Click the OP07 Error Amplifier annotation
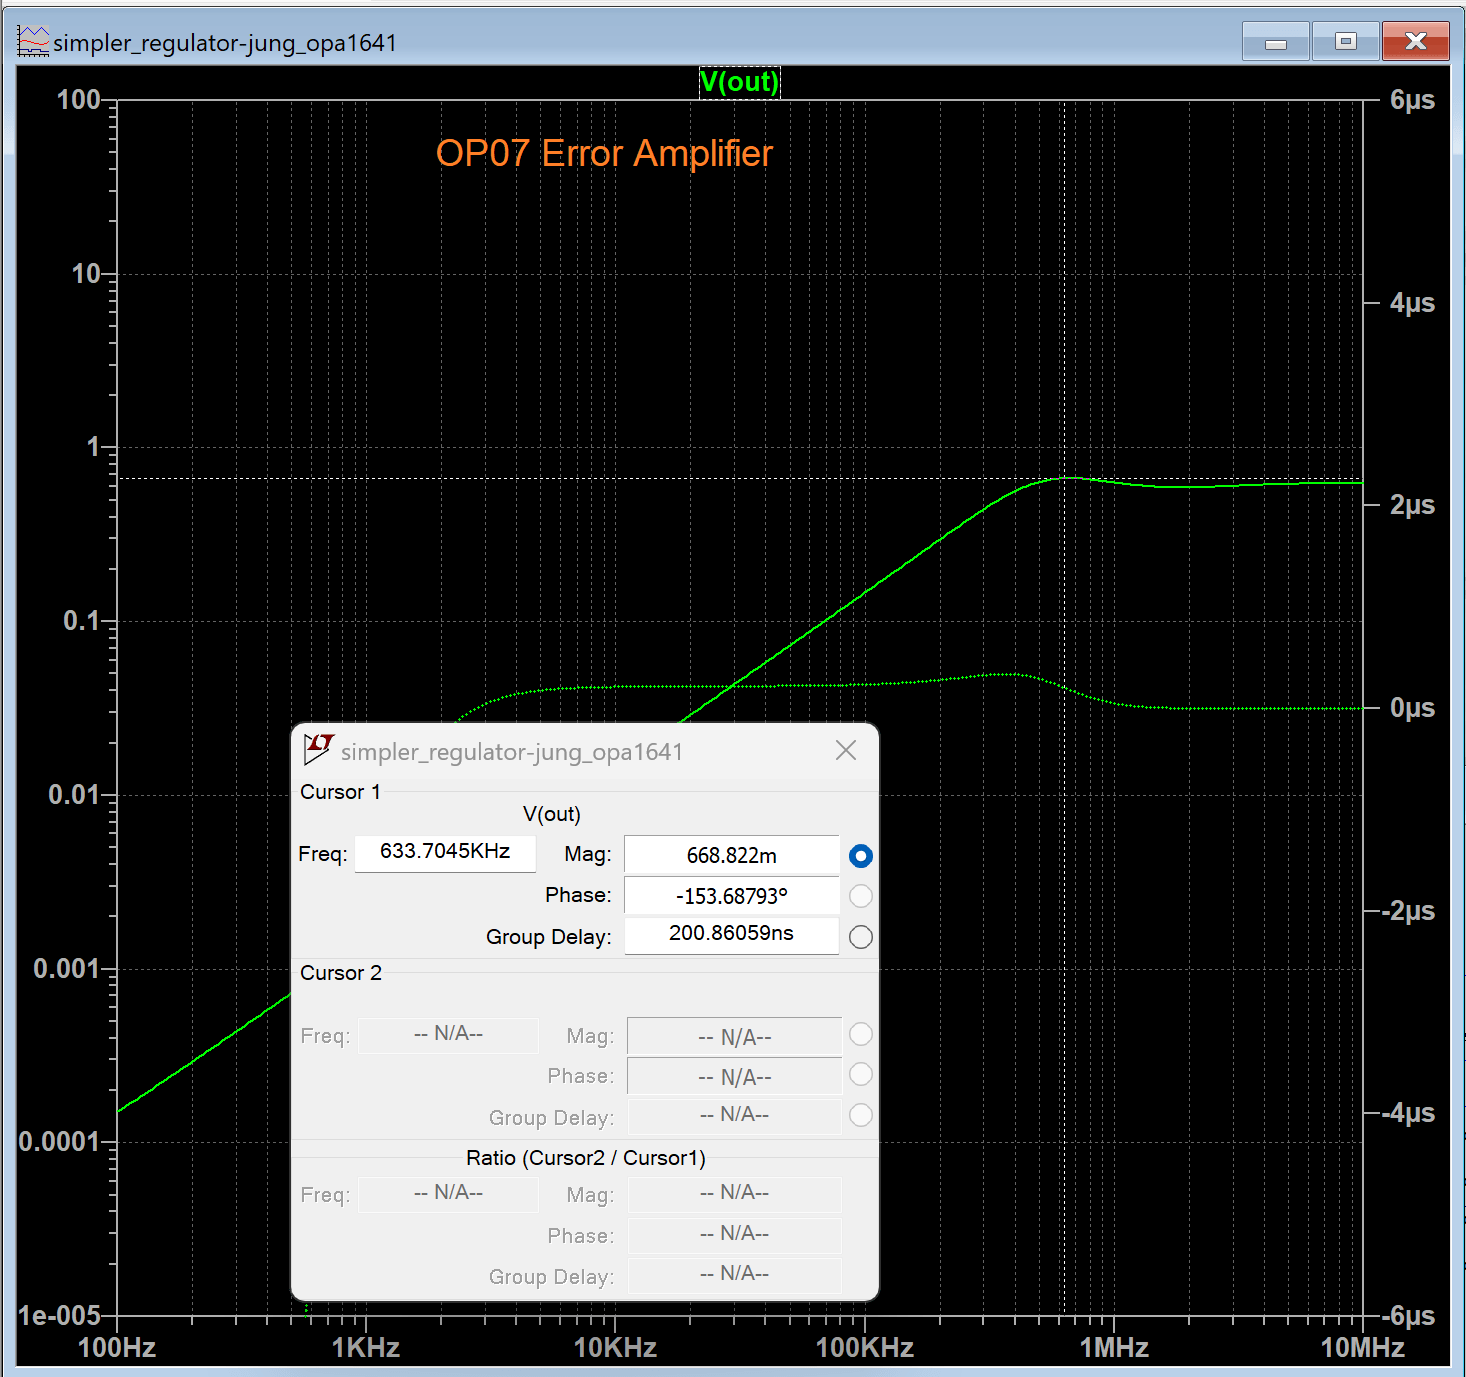The height and width of the screenshot is (1377, 1466). click(x=604, y=154)
